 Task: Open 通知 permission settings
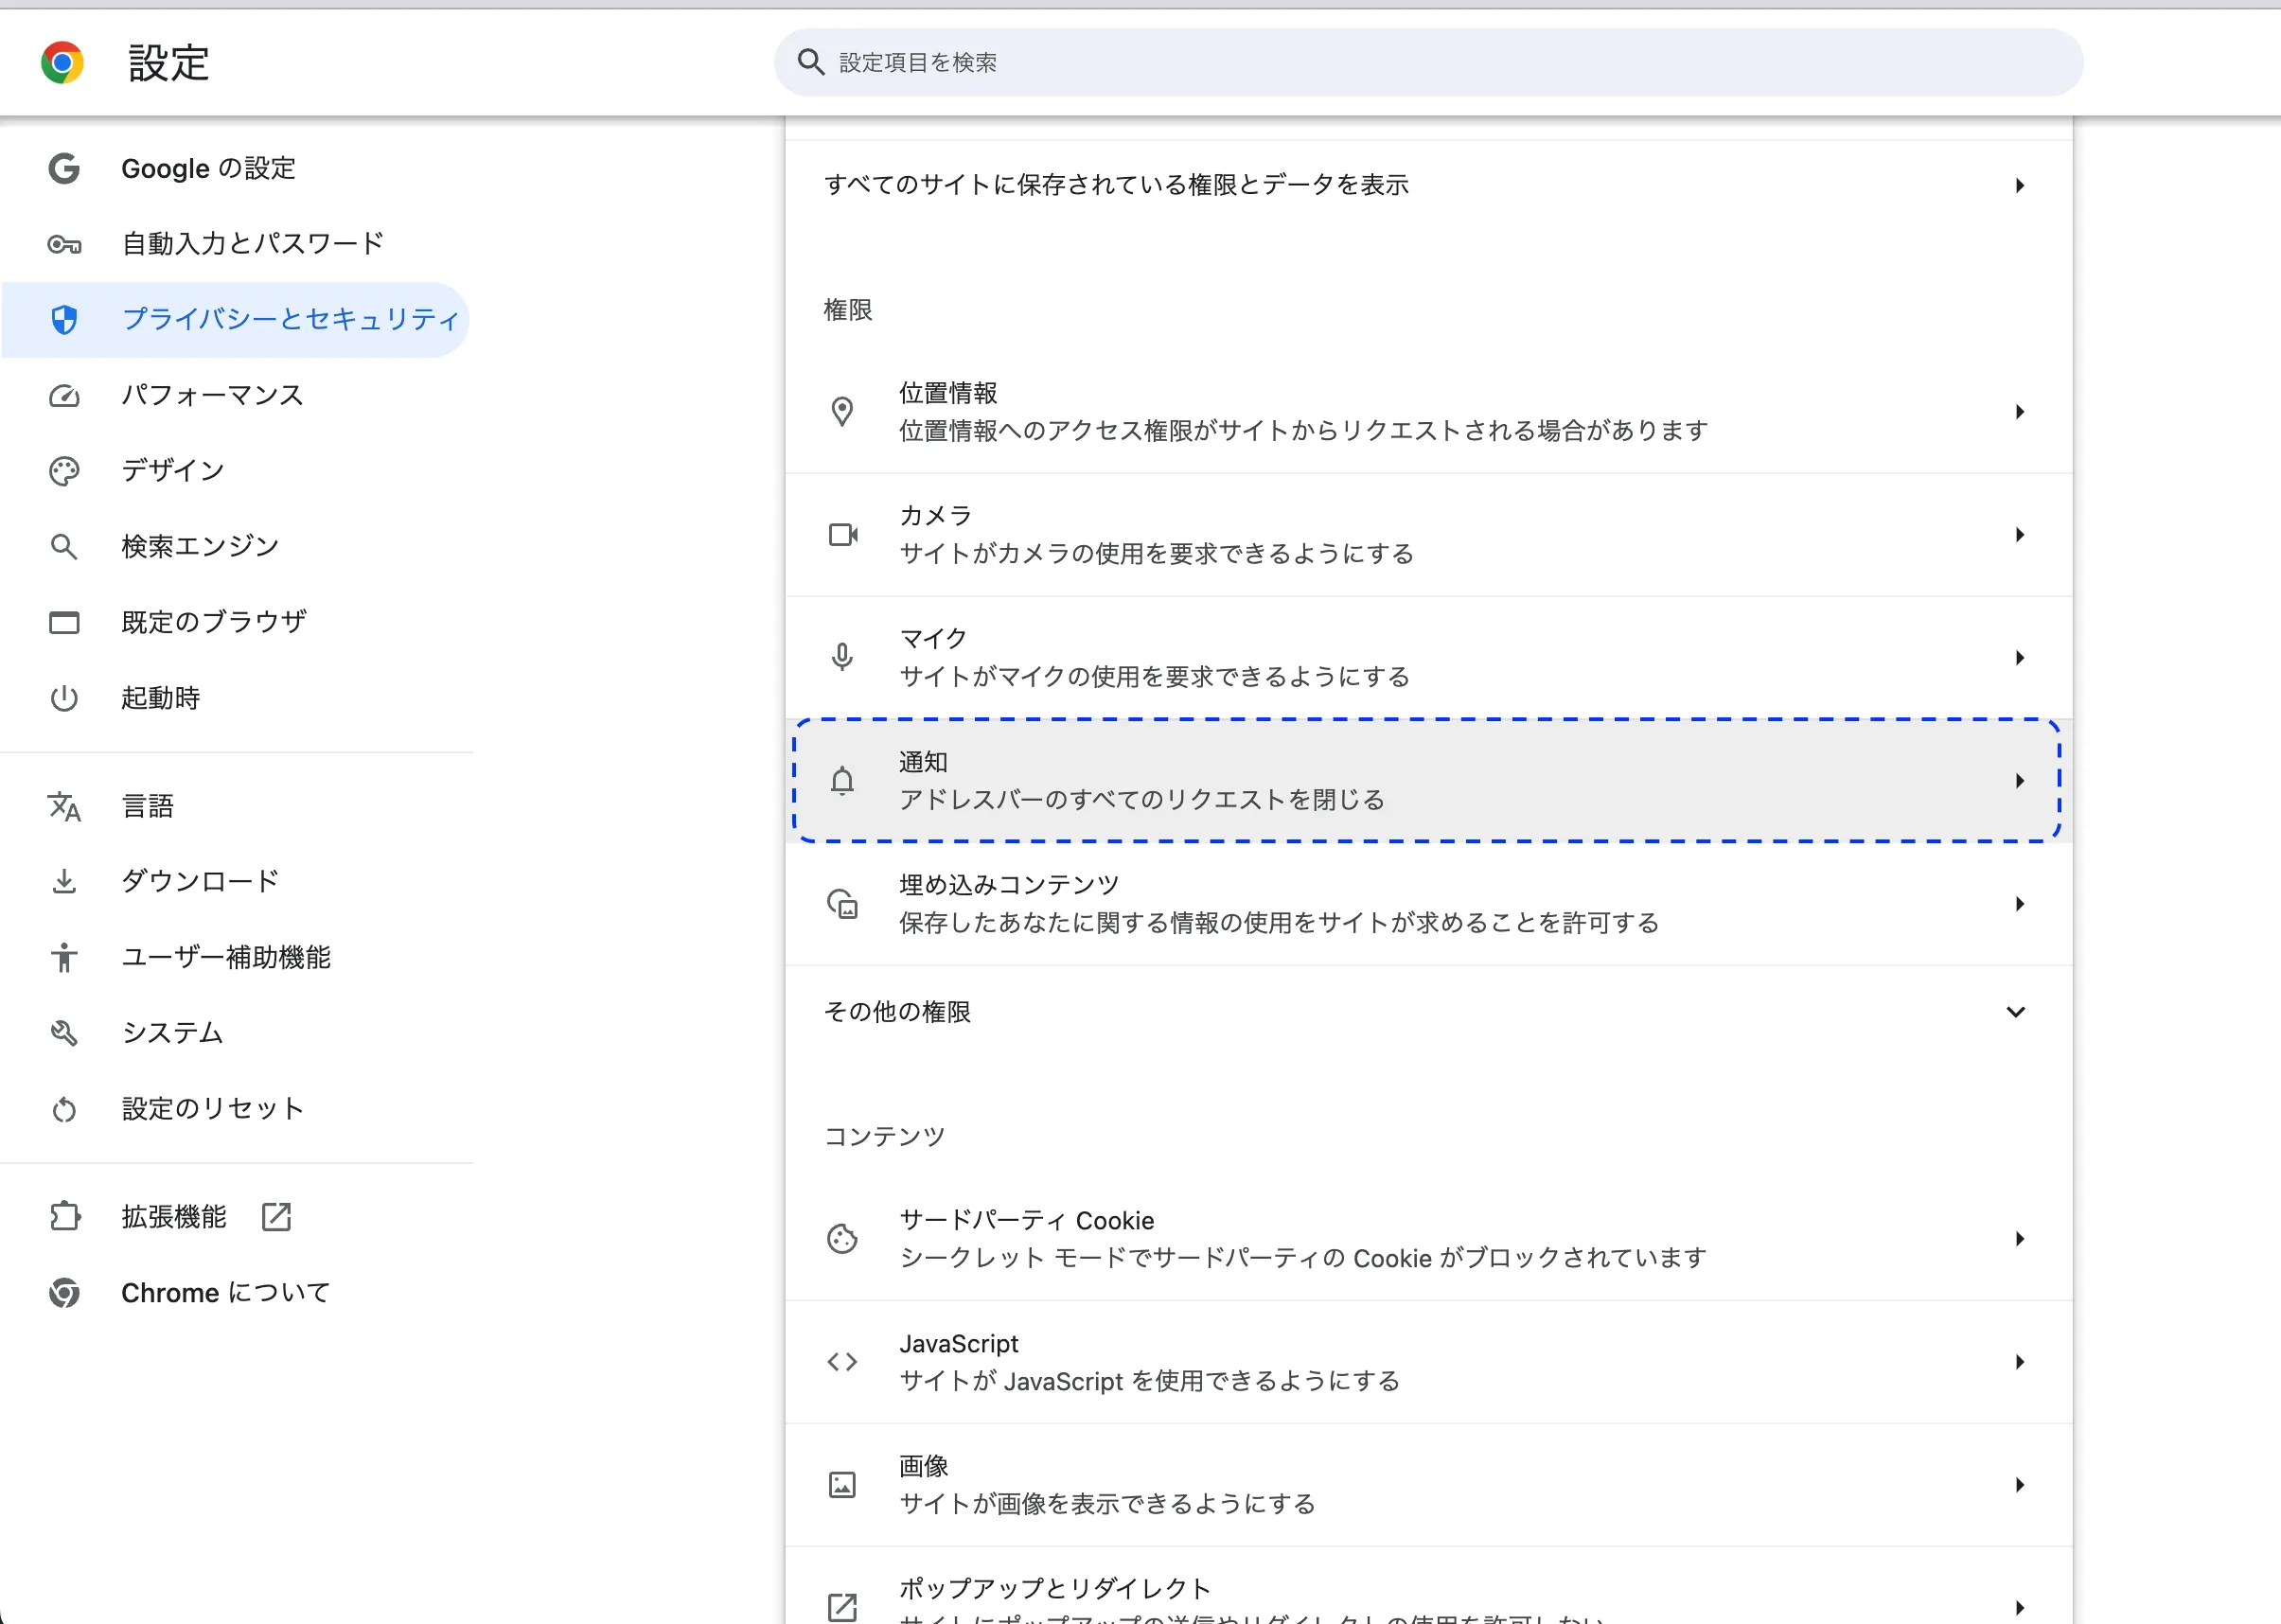1428,780
